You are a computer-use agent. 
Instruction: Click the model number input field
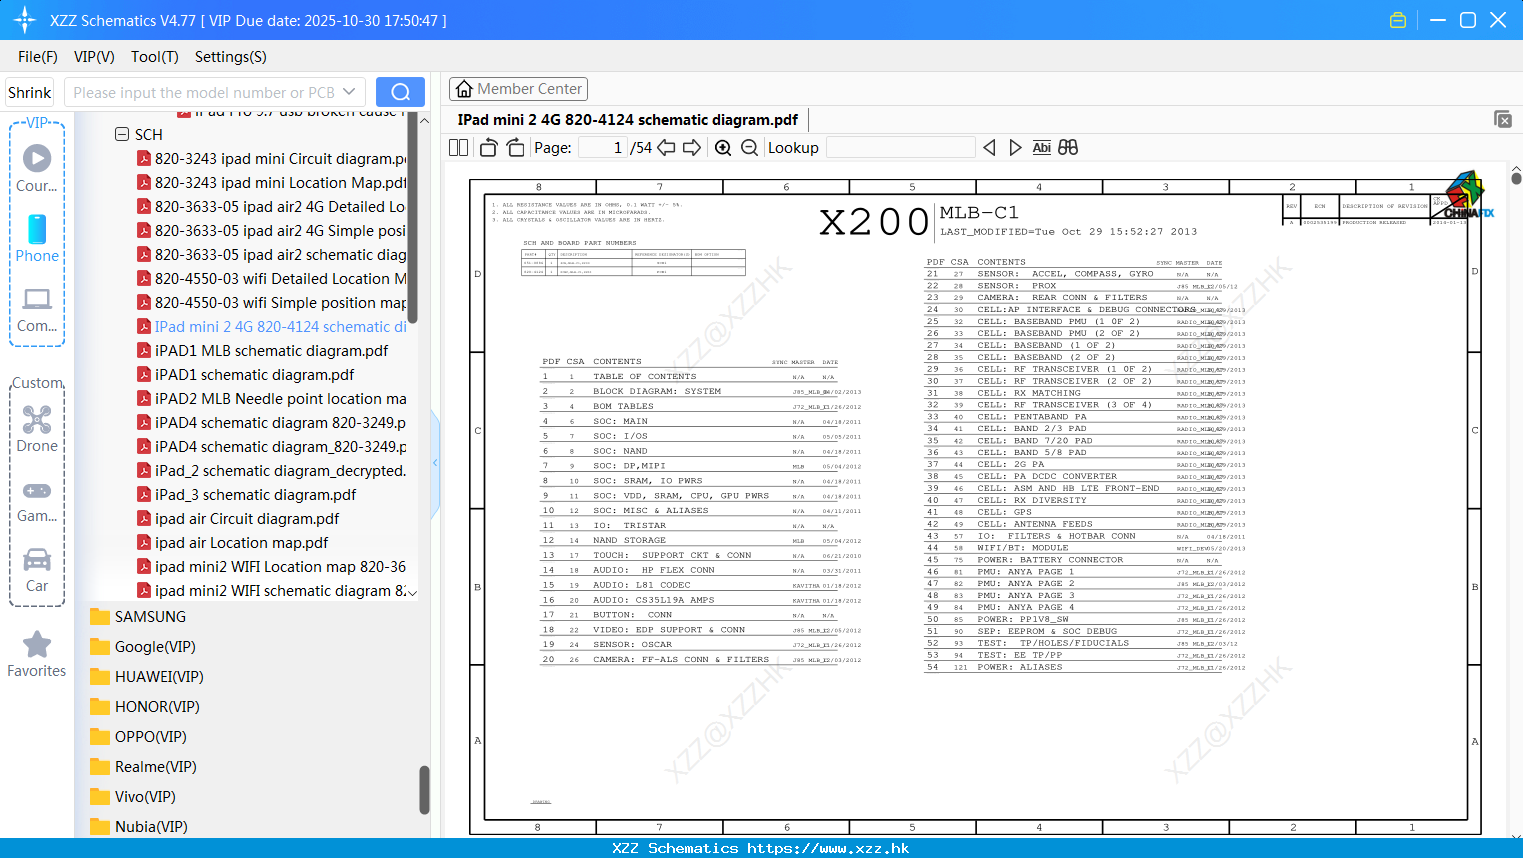(204, 92)
